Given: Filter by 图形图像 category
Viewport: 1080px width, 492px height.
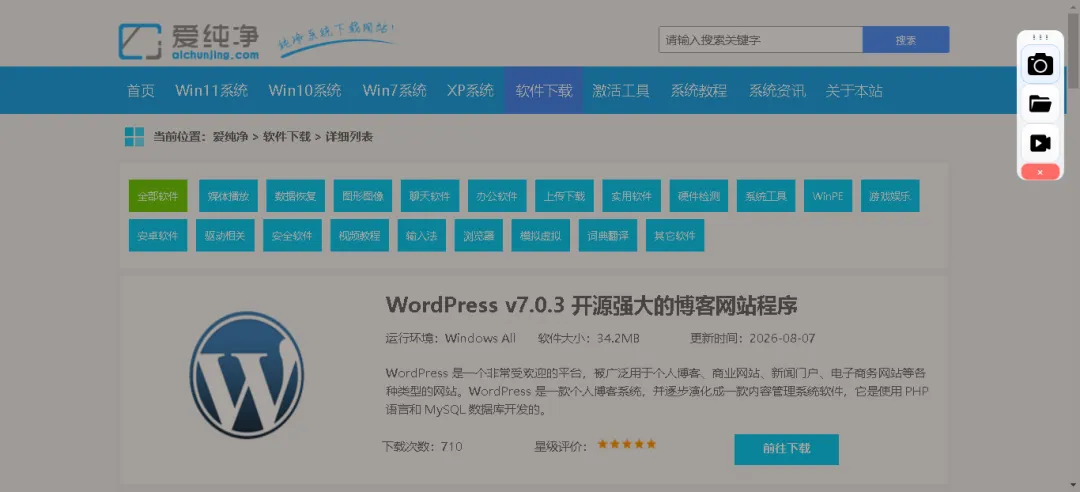Looking at the screenshot, I should click(363, 196).
